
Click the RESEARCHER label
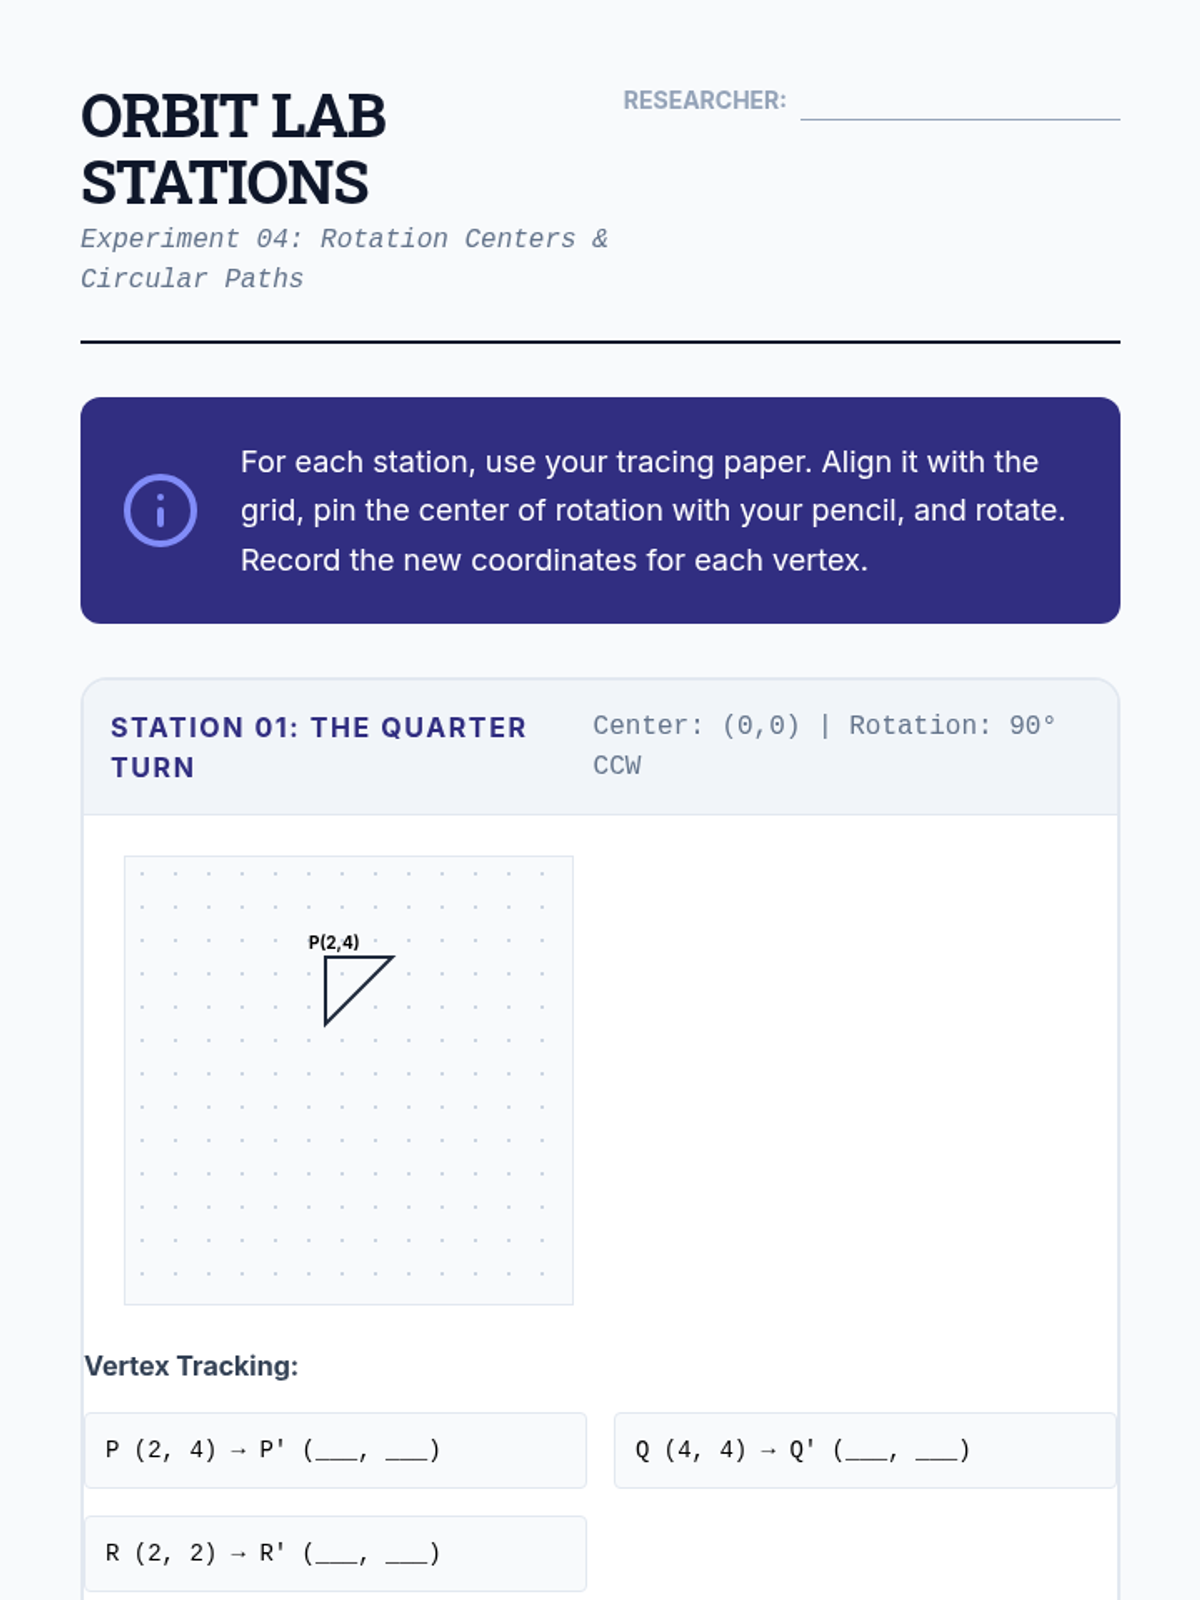[x=705, y=101]
